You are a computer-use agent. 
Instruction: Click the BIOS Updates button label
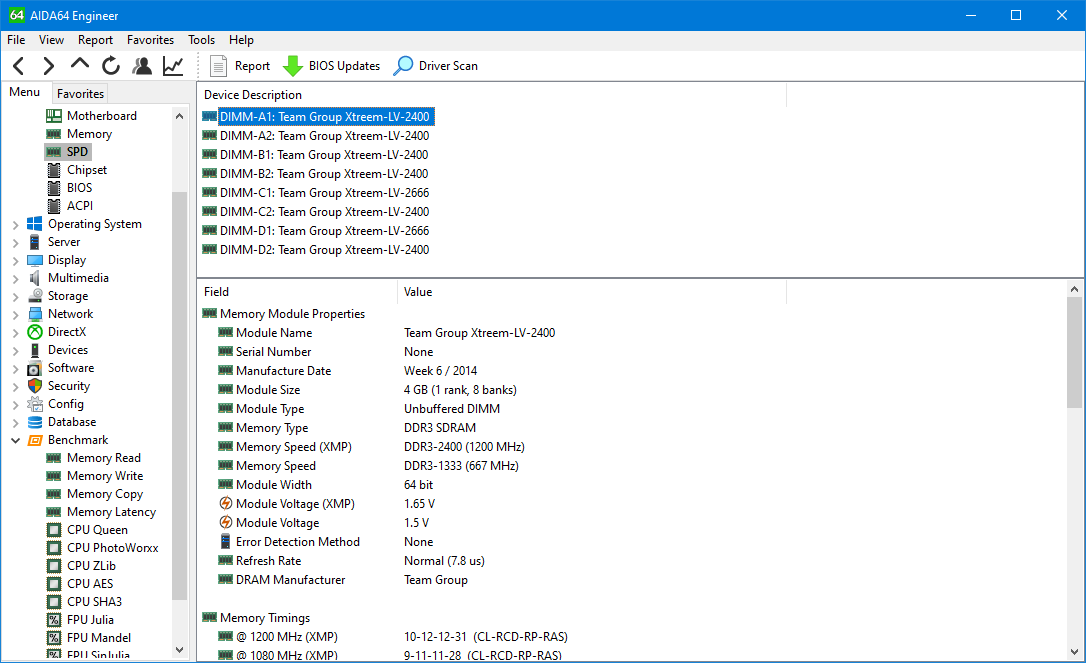pyautogui.click(x=344, y=66)
